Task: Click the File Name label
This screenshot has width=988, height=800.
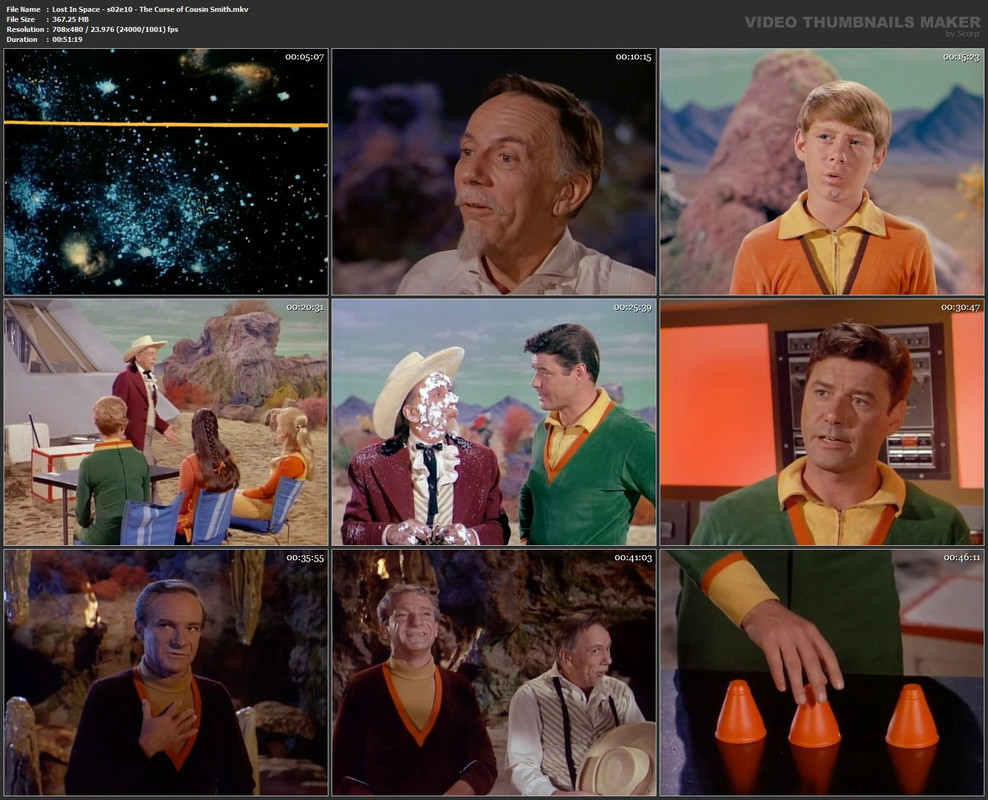Action: point(23,9)
